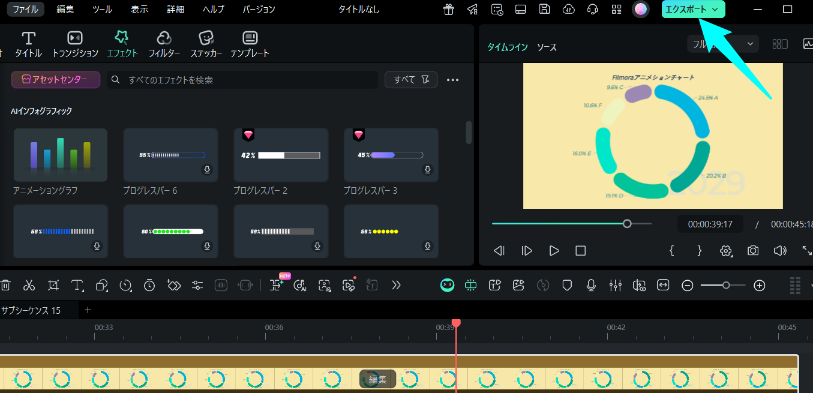Open the apps grid icon
Screen dimensions: 813x393
click(x=616, y=9)
